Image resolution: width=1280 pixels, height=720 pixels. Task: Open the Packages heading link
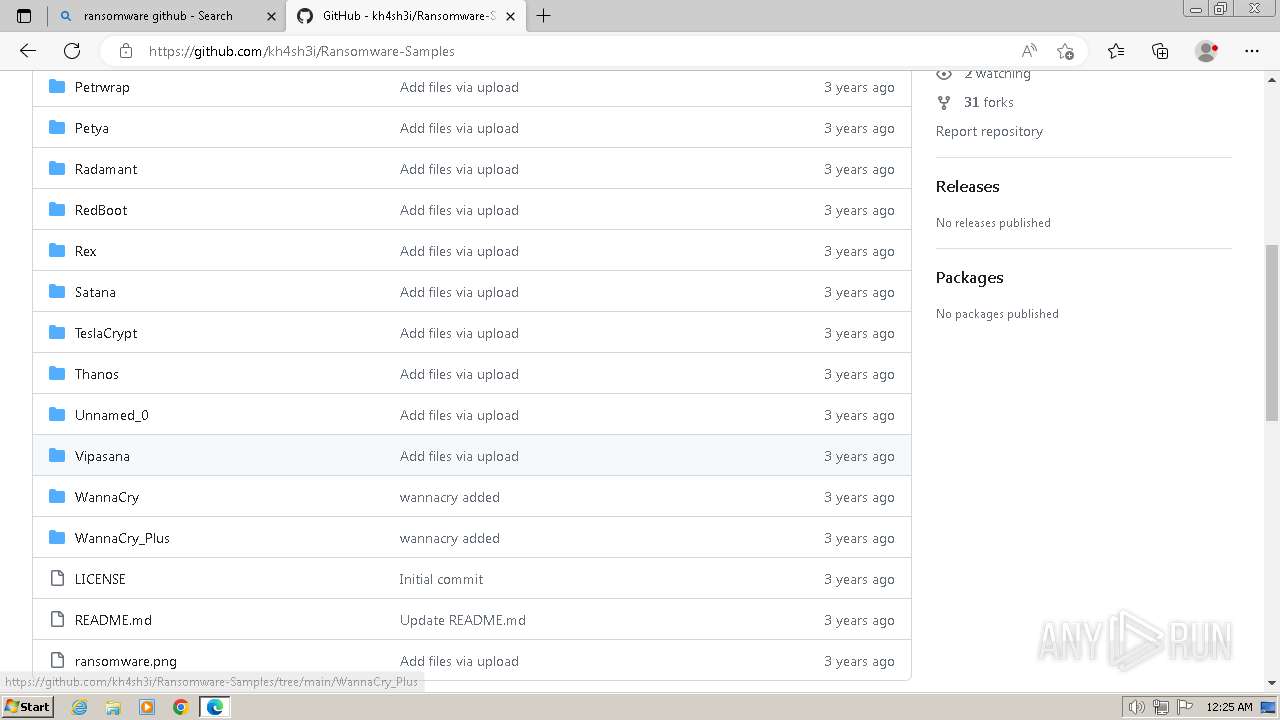click(x=969, y=277)
